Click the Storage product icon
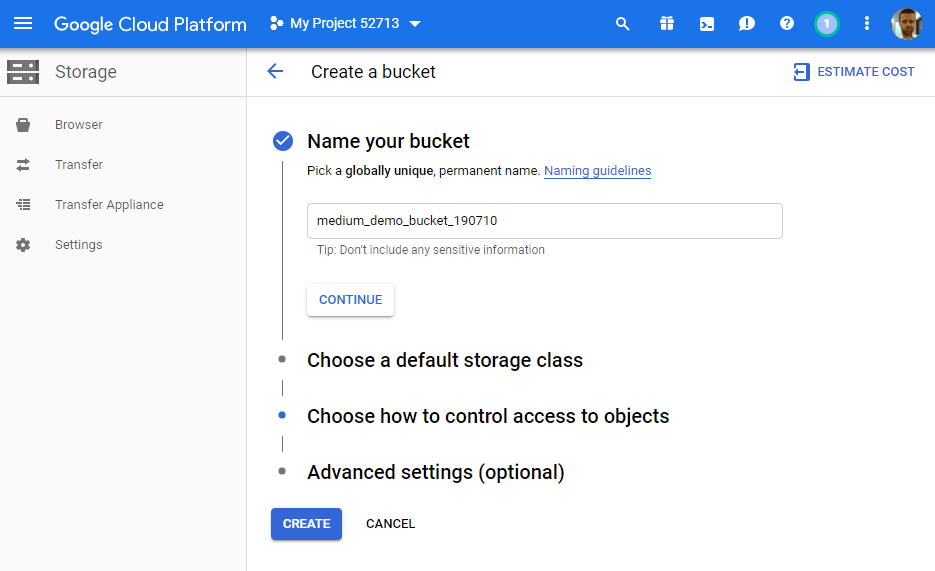935x571 pixels. (x=23, y=72)
